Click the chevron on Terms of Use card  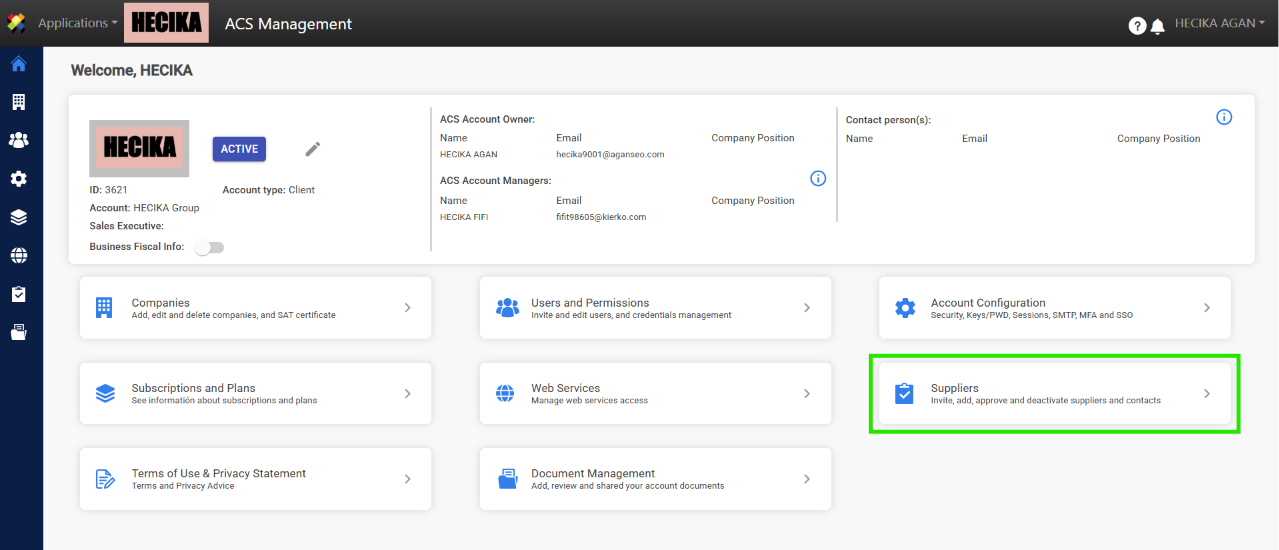pyautogui.click(x=407, y=479)
